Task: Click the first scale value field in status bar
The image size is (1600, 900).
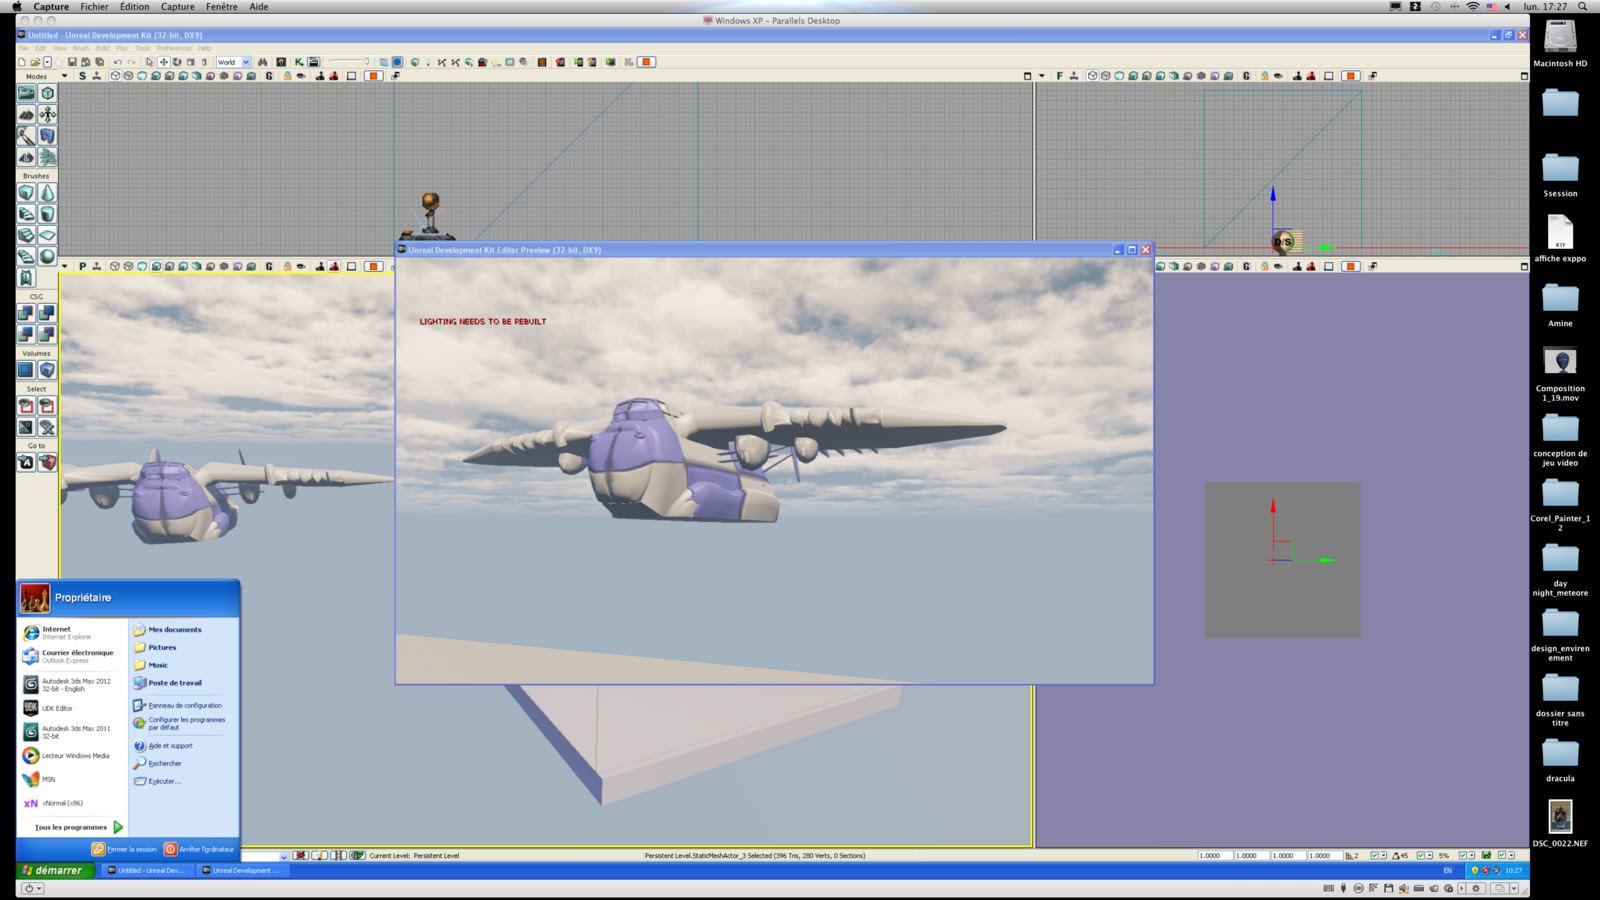Action: pos(1214,856)
